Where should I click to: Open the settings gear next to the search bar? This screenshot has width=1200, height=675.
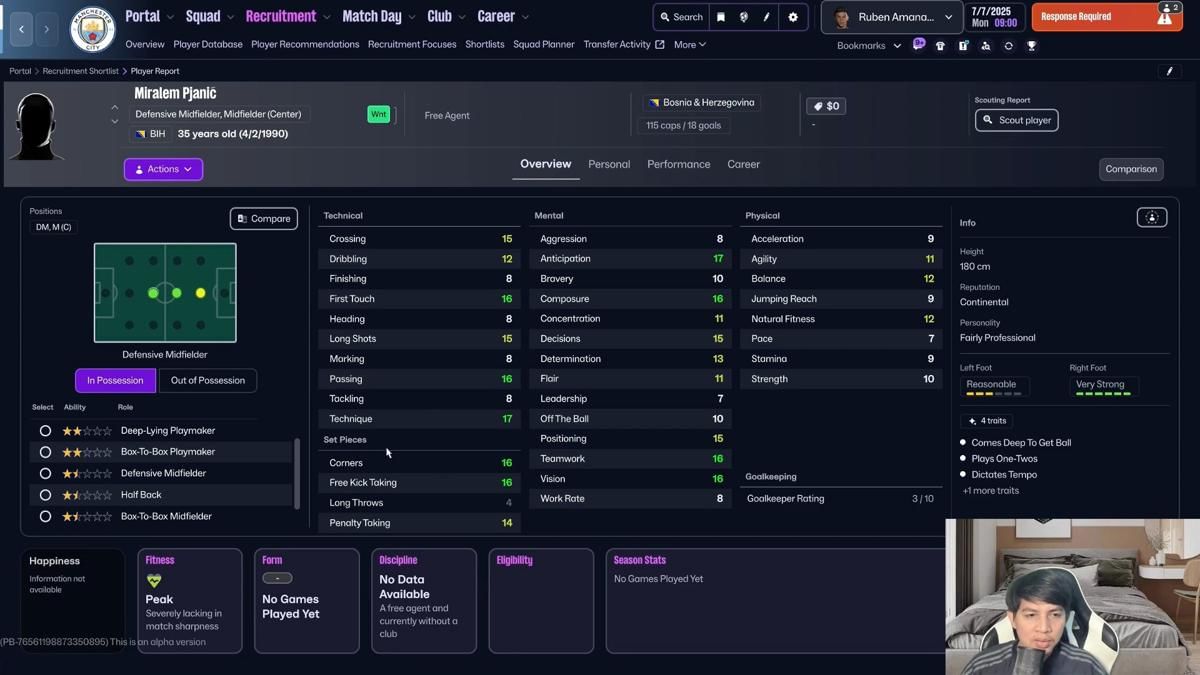[793, 17]
